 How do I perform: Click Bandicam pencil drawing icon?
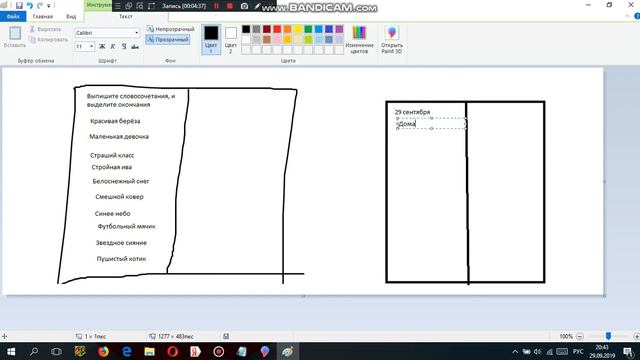tap(257, 6)
